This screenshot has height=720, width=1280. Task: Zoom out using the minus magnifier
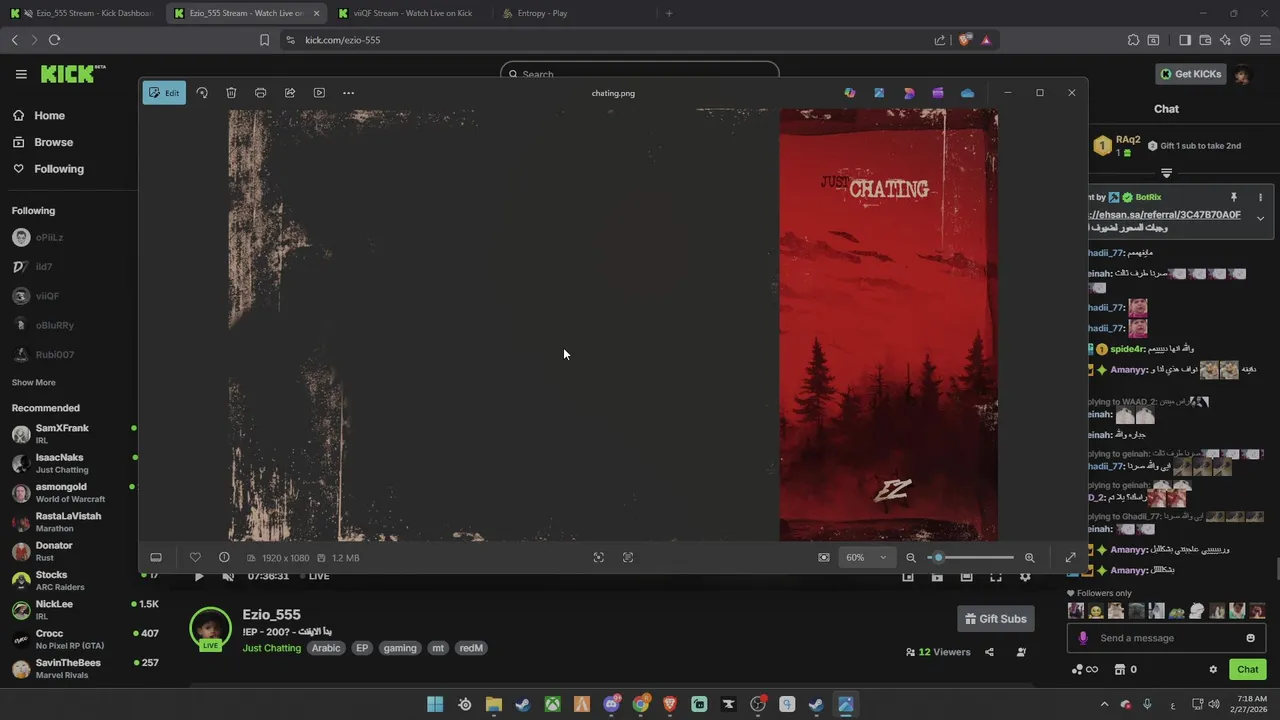tap(911, 558)
